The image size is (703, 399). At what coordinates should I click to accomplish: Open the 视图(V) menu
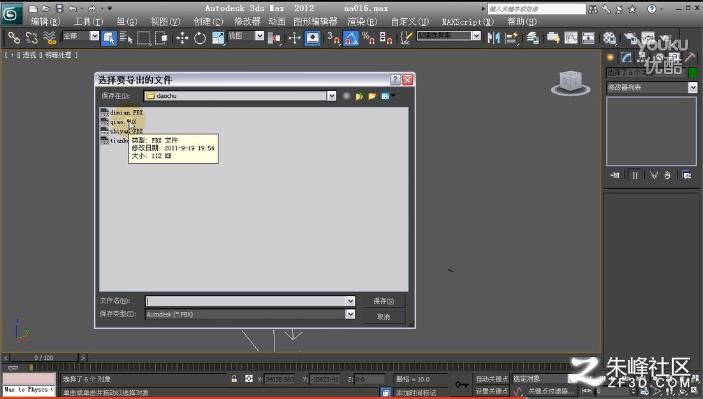tap(165, 21)
